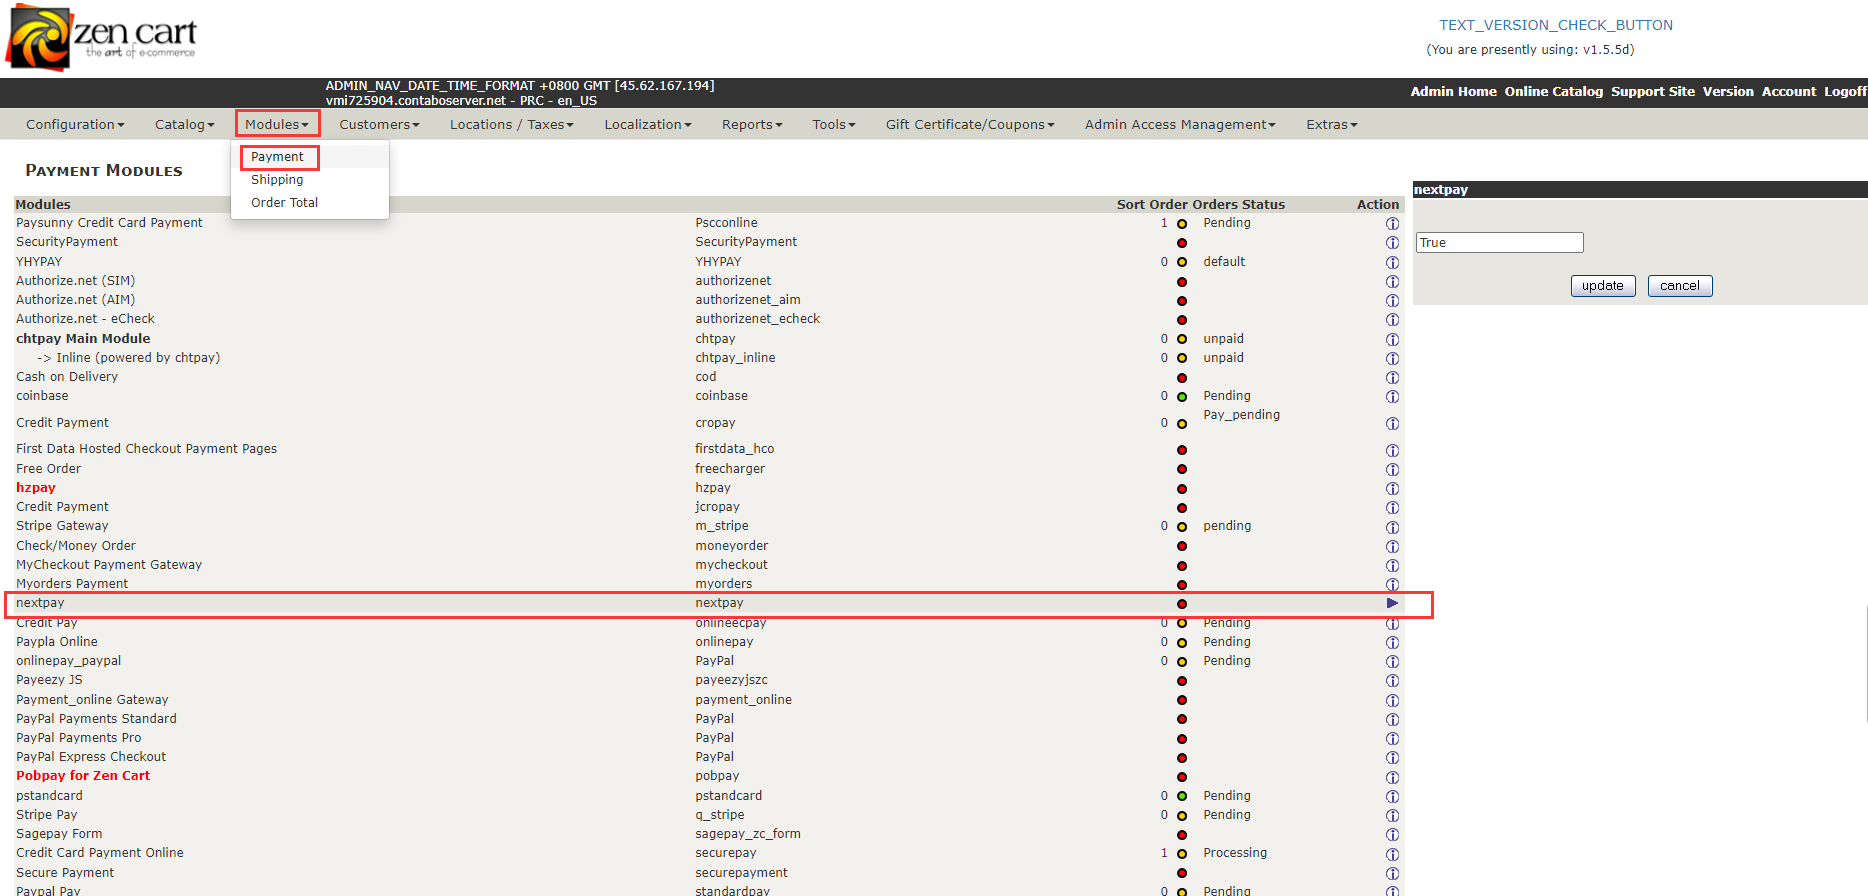Visit the Support Site link
1868x896 pixels.
(1653, 91)
